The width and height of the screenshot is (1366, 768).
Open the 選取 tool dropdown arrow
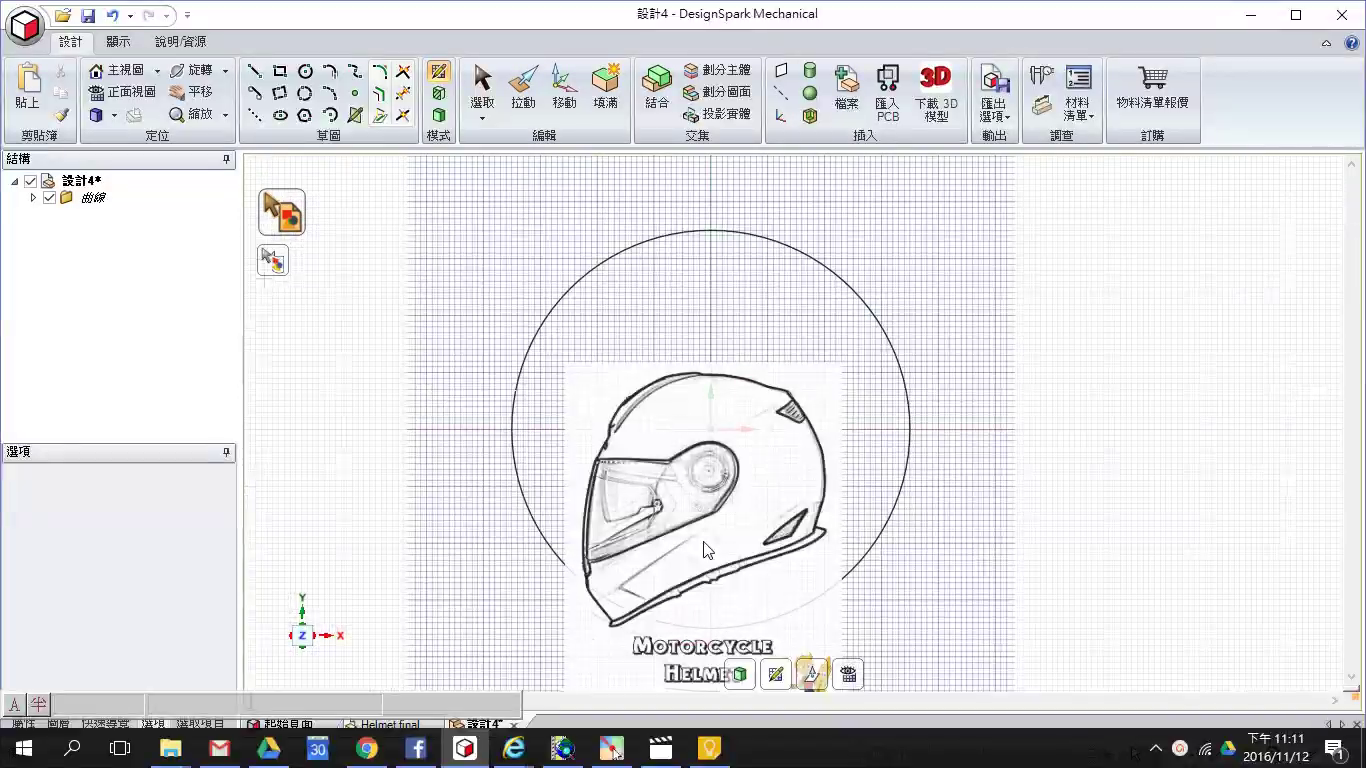pos(482,118)
